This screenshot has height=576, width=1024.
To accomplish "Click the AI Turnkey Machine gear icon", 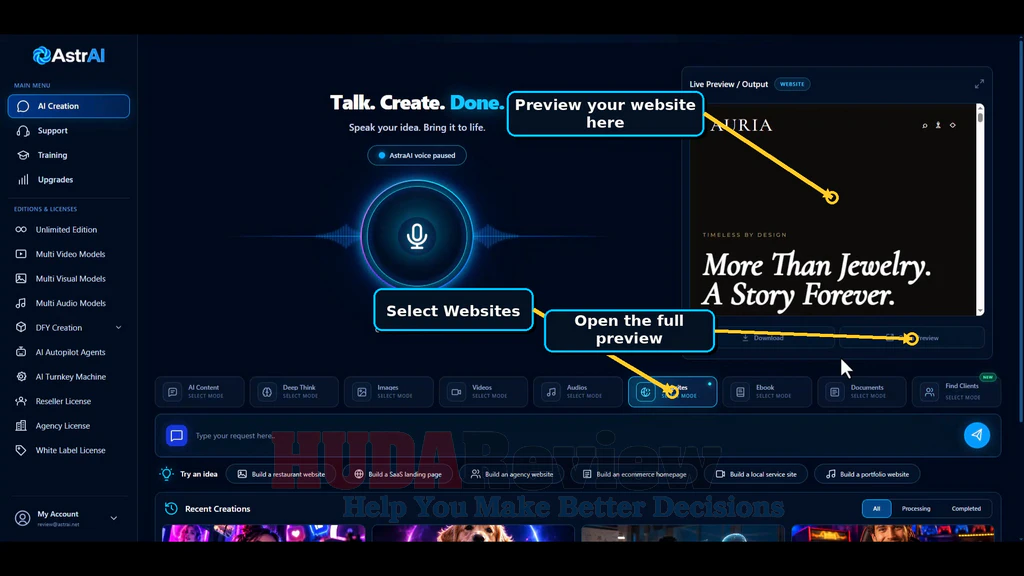I will 21,377.
